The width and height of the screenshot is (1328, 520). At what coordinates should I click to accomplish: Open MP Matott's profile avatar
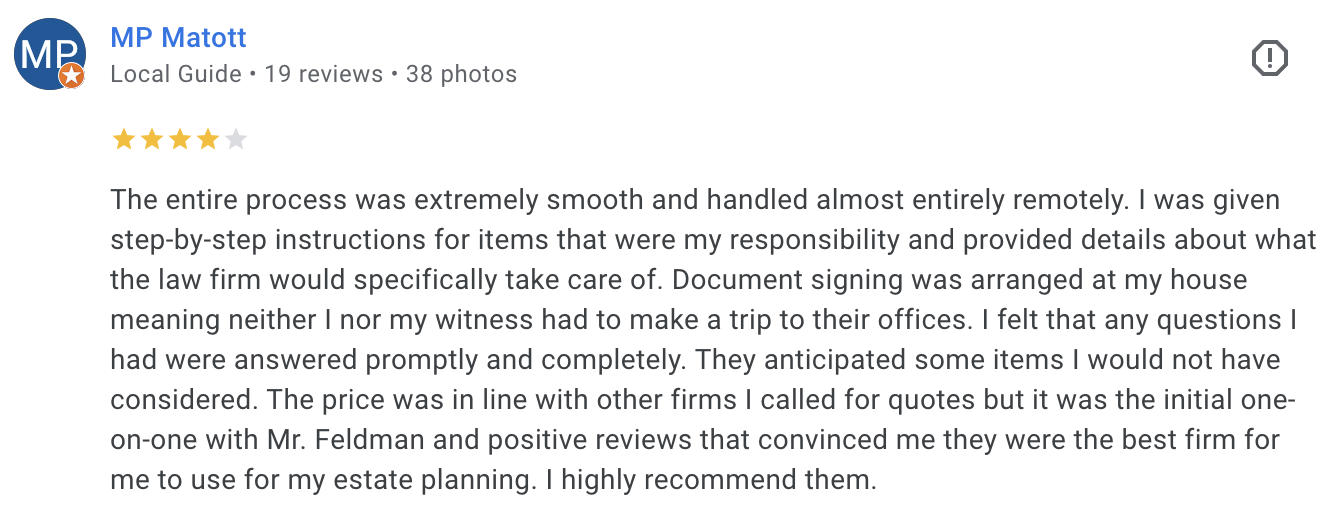pos(49,54)
